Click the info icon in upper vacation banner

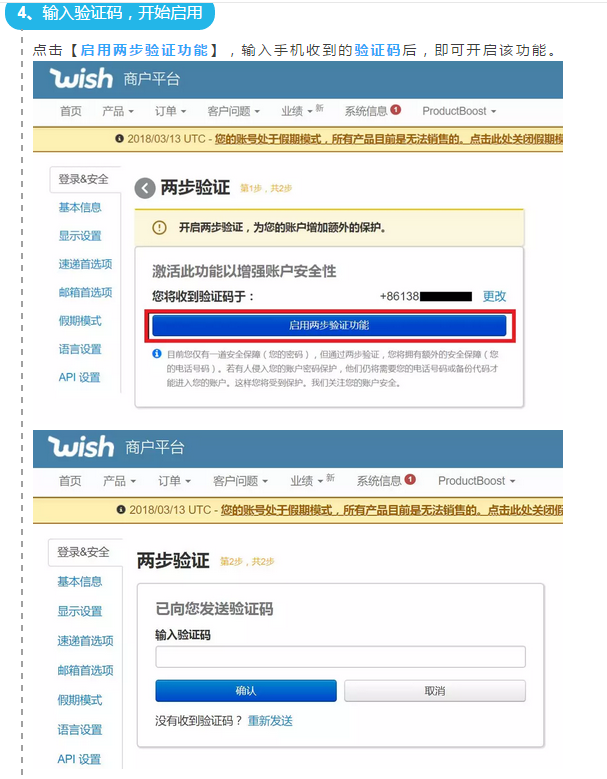click(x=119, y=139)
